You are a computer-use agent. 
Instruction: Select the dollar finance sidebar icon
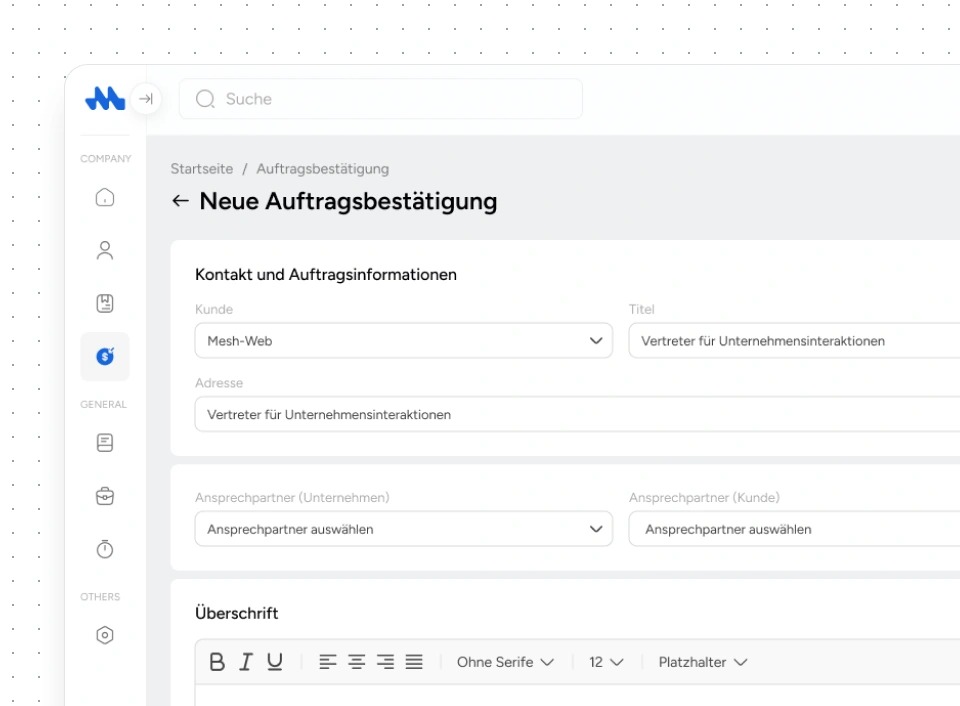click(x=105, y=357)
